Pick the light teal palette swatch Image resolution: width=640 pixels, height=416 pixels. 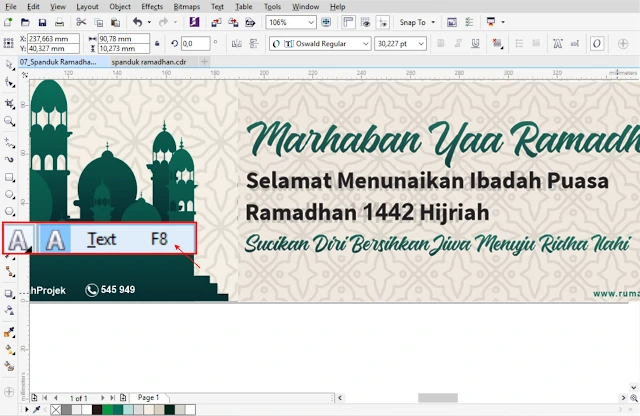pyautogui.click(x=128, y=409)
